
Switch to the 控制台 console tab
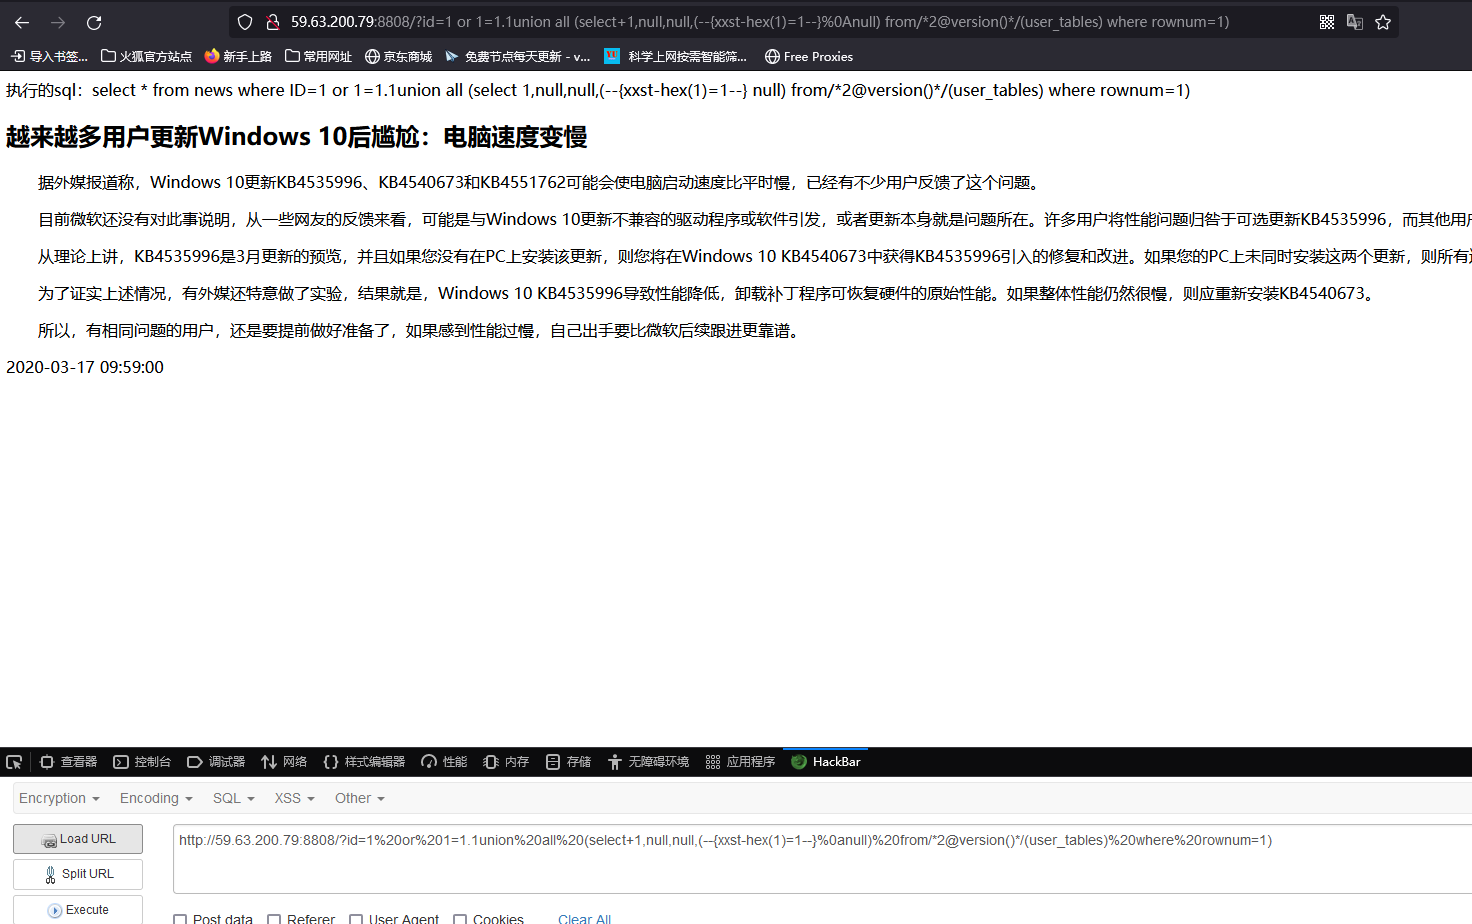pos(142,762)
